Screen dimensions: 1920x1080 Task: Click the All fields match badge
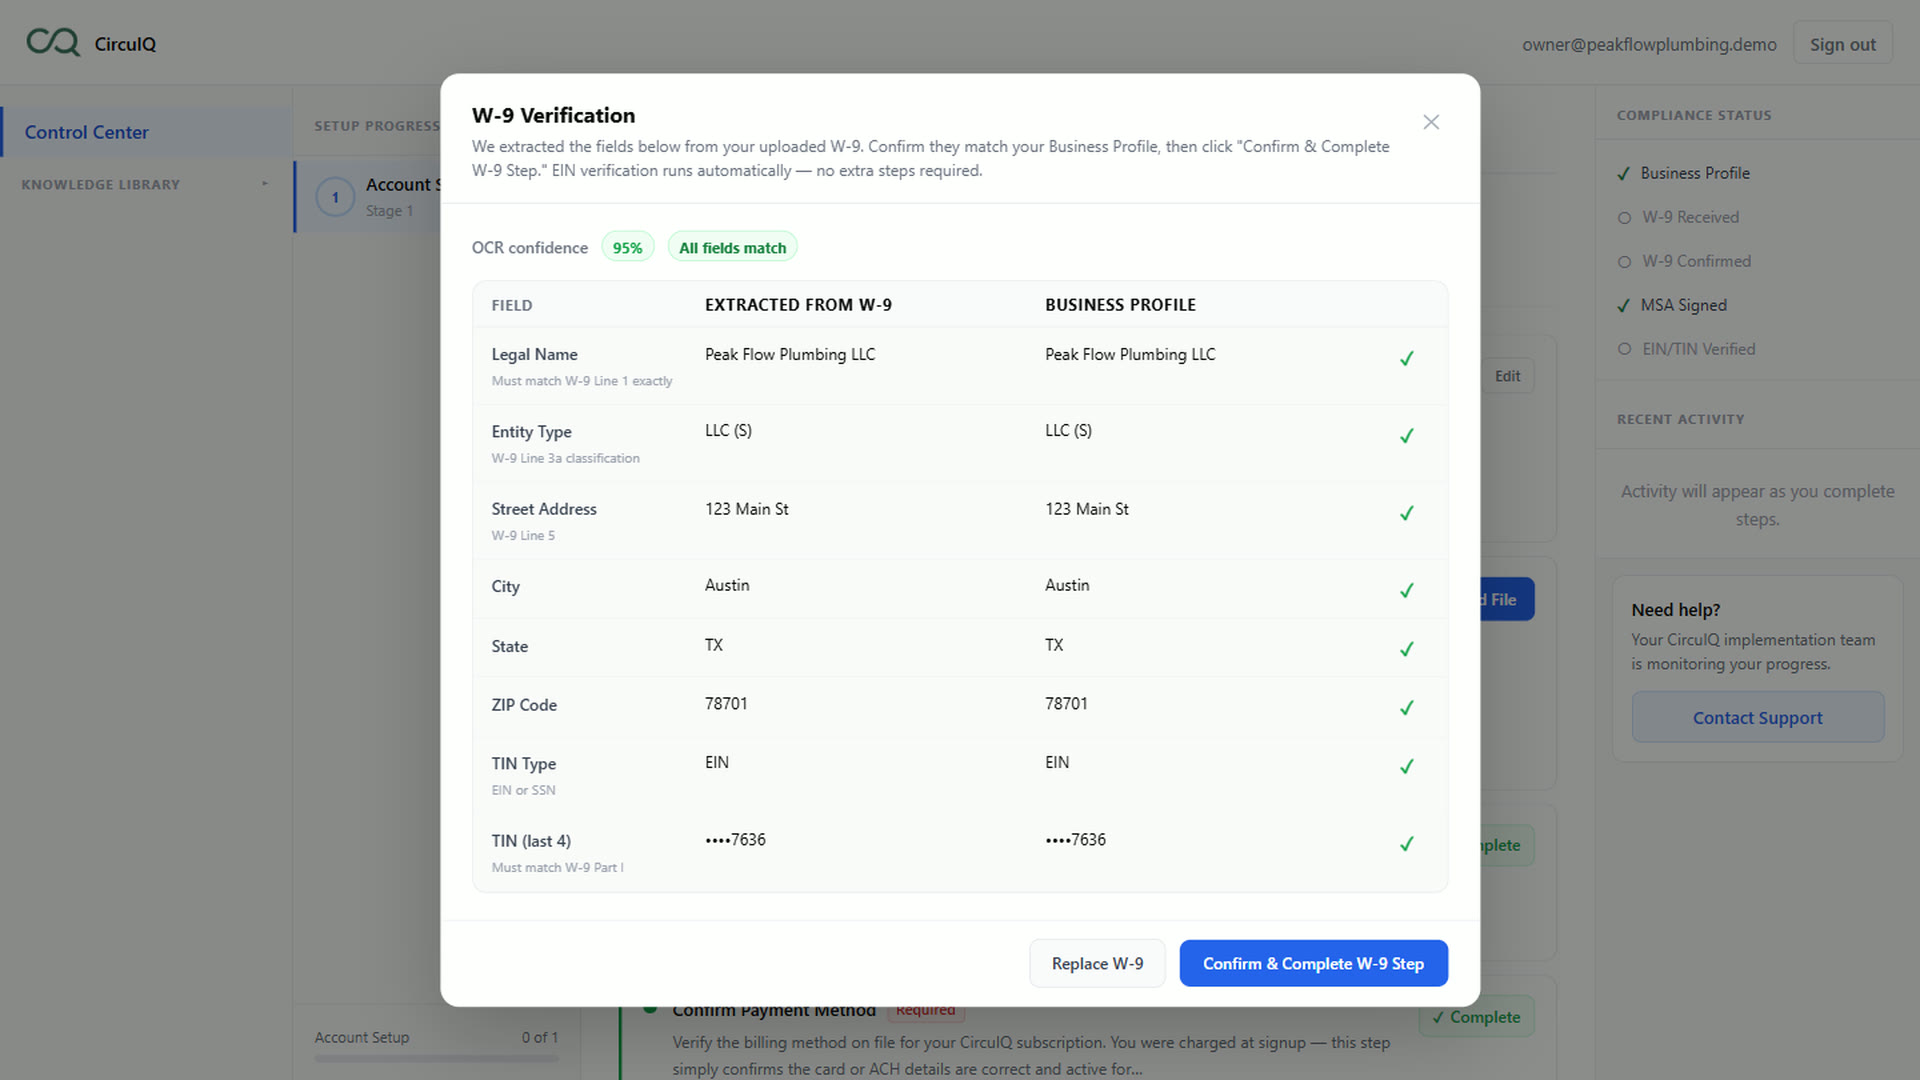pos(732,247)
